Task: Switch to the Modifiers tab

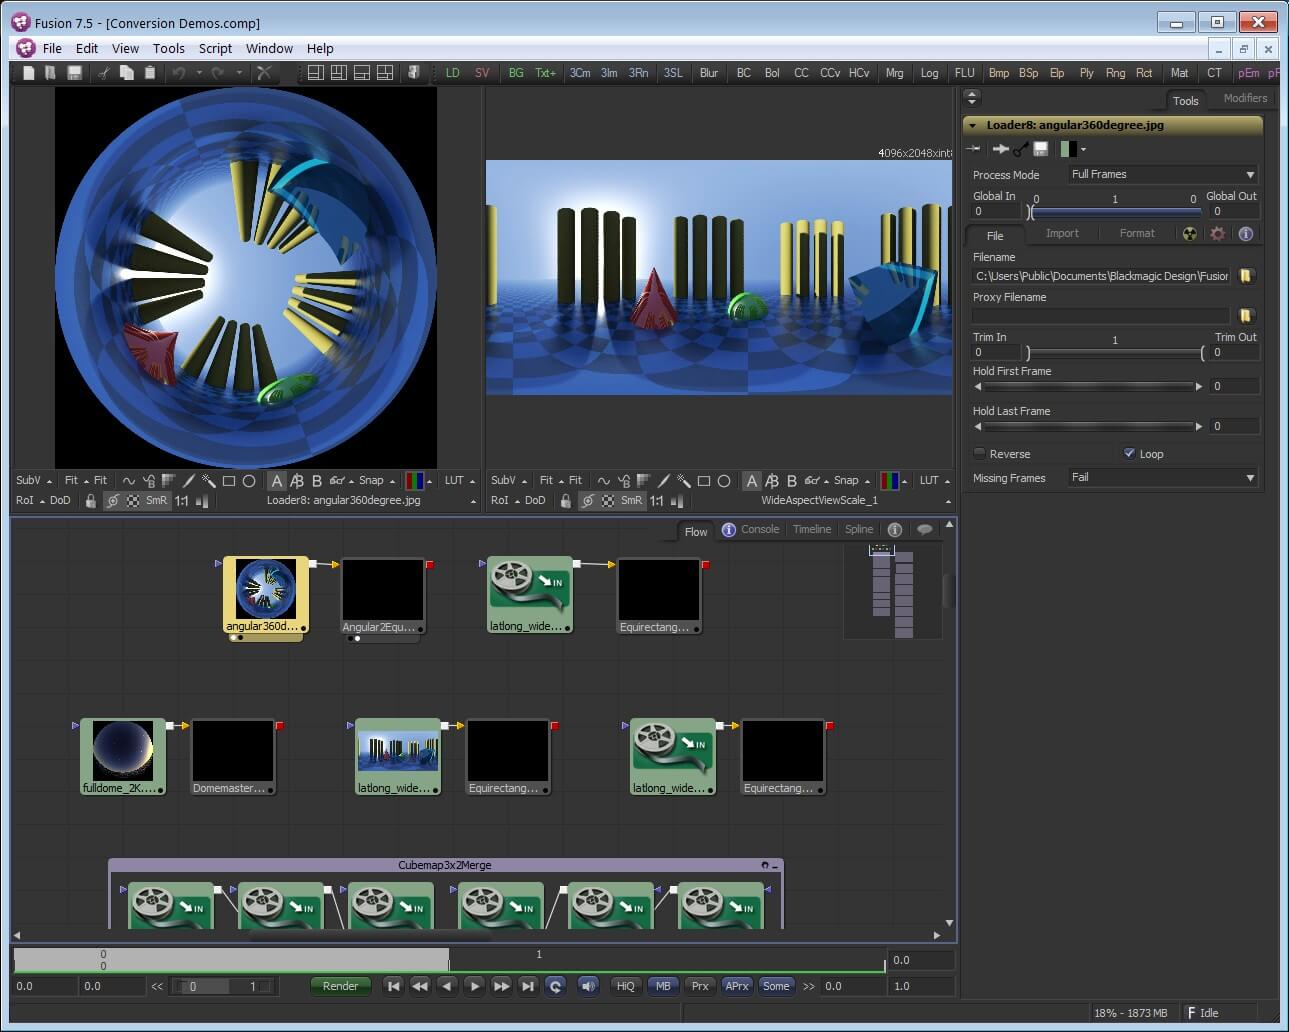Action: [1245, 98]
